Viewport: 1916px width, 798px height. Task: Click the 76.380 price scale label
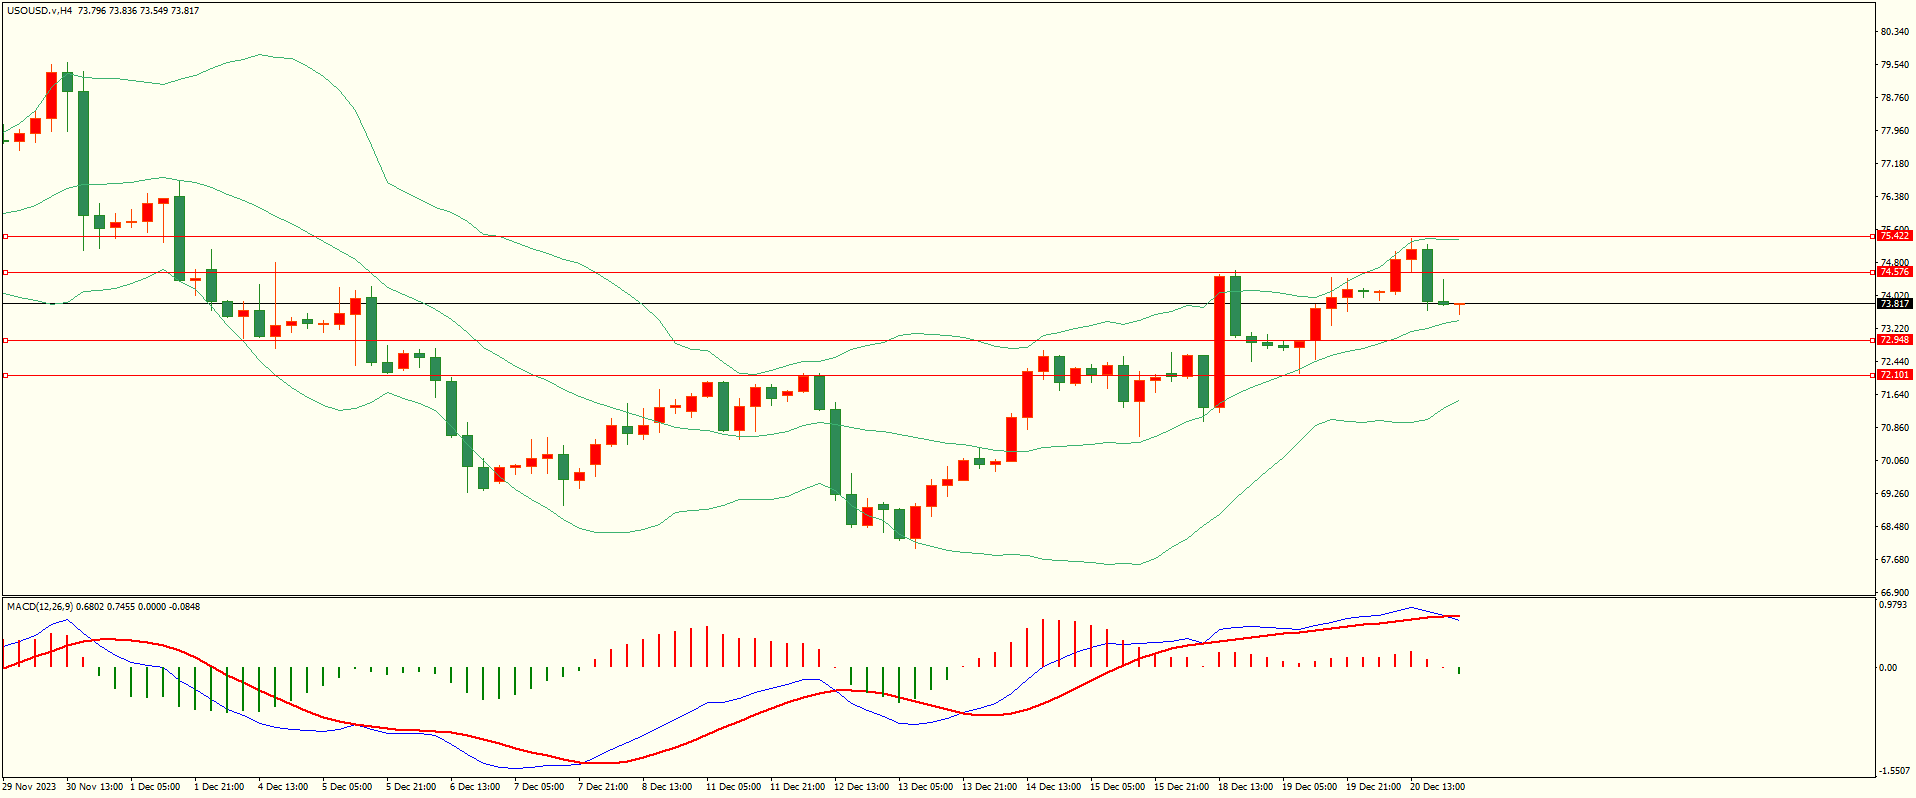point(1895,197)
